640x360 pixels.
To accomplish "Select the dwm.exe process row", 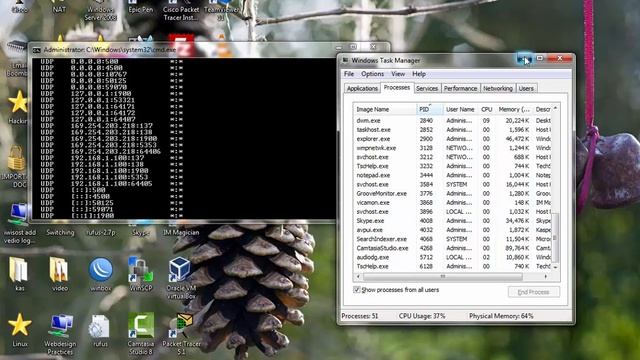I will [452, 121].
